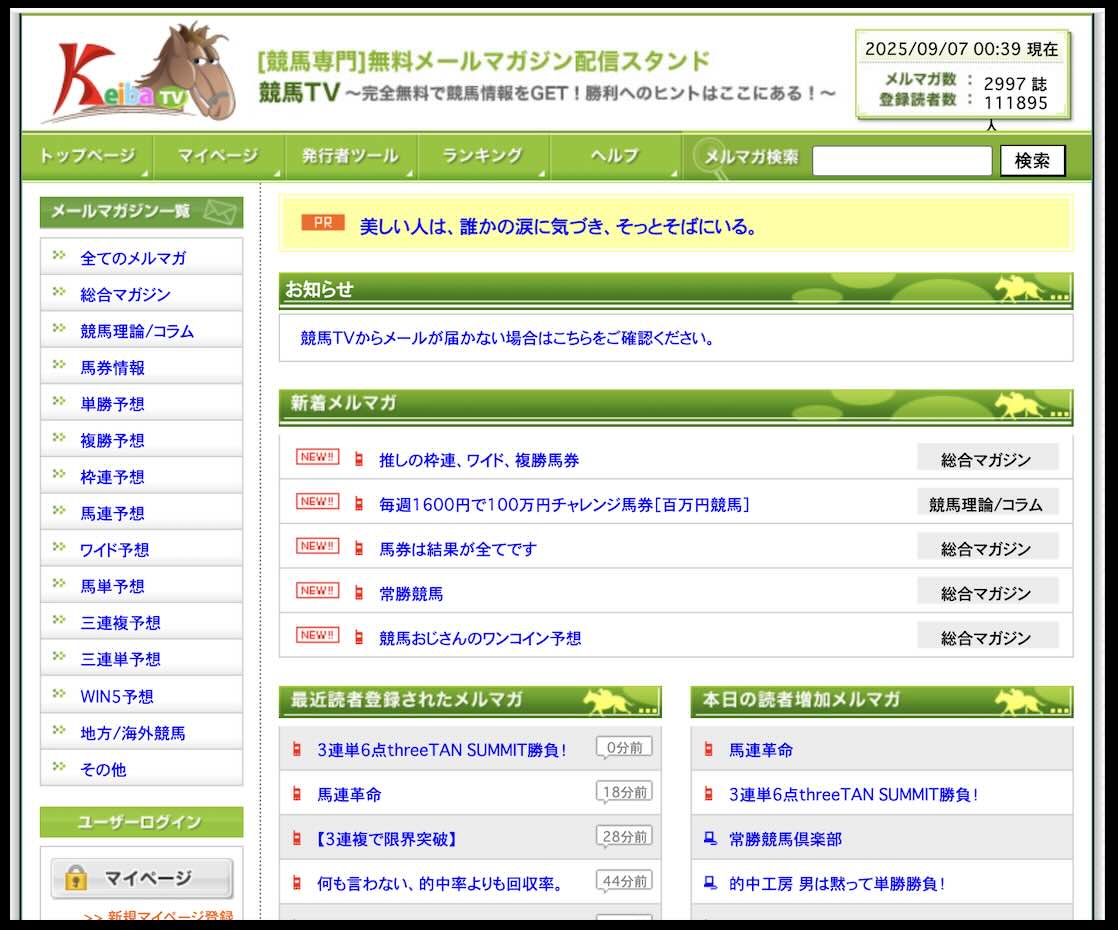Click the メルマガ検索 text input field
This screenshot has width=1118, height=930.
(901, 160)
